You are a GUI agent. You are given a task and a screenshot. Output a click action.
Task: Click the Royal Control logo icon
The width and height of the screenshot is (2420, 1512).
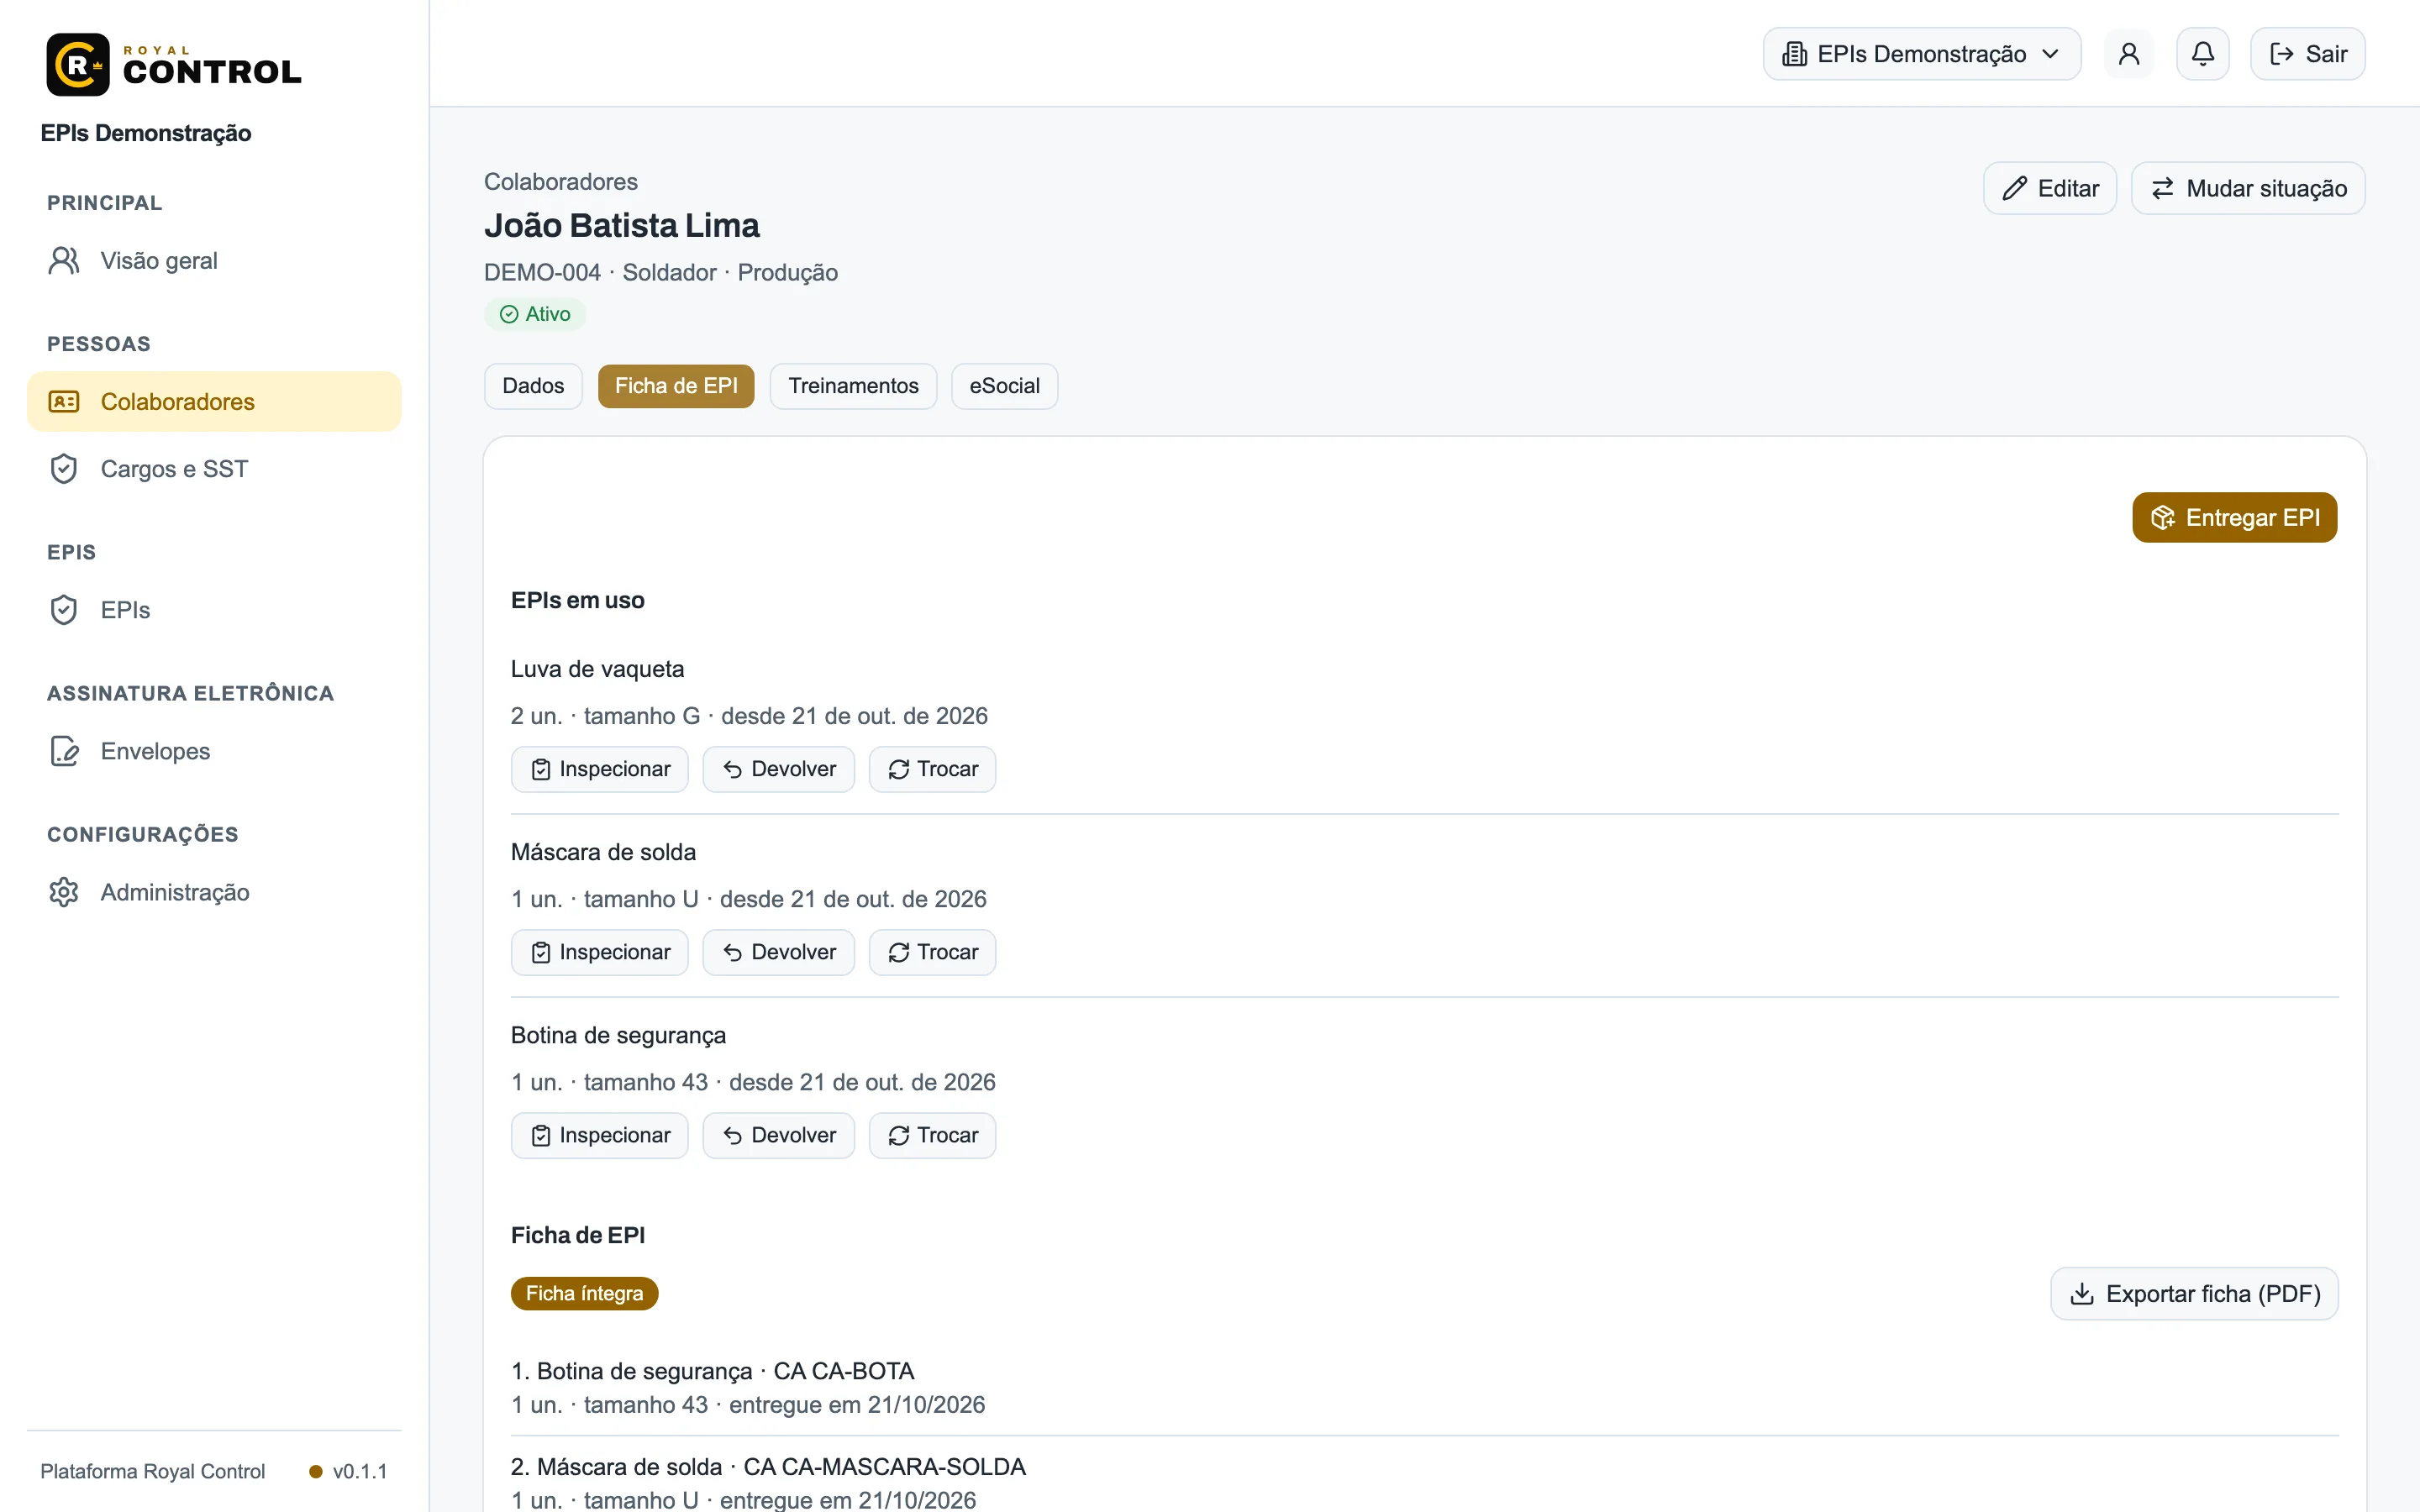pyautogui.click(x=78, y=65)
